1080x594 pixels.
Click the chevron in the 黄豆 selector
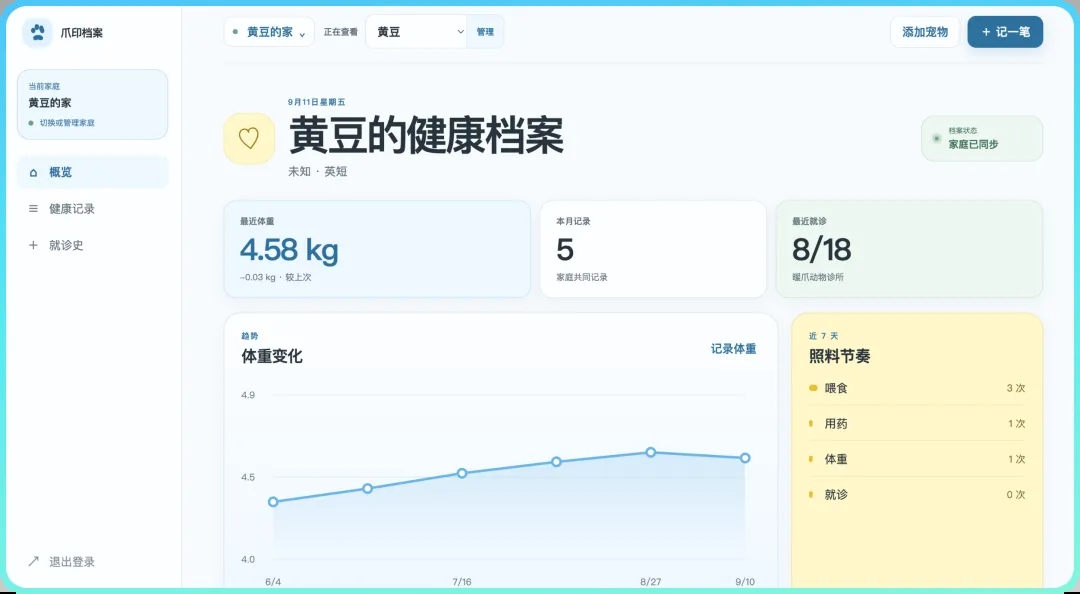(461, 32)
